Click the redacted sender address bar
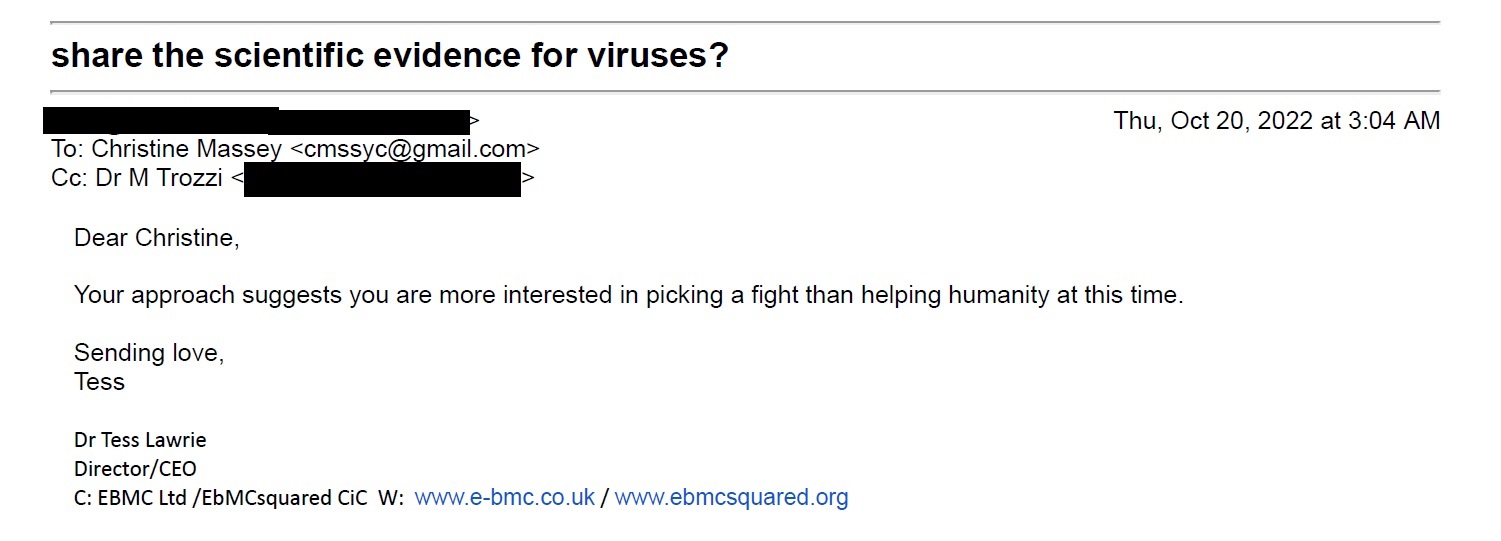1501x541 pixels. click(257, 121)
